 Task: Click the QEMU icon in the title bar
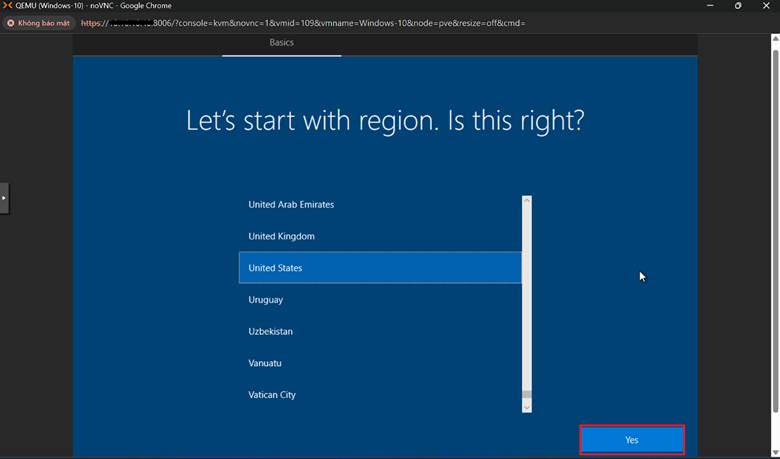point(7,6)
